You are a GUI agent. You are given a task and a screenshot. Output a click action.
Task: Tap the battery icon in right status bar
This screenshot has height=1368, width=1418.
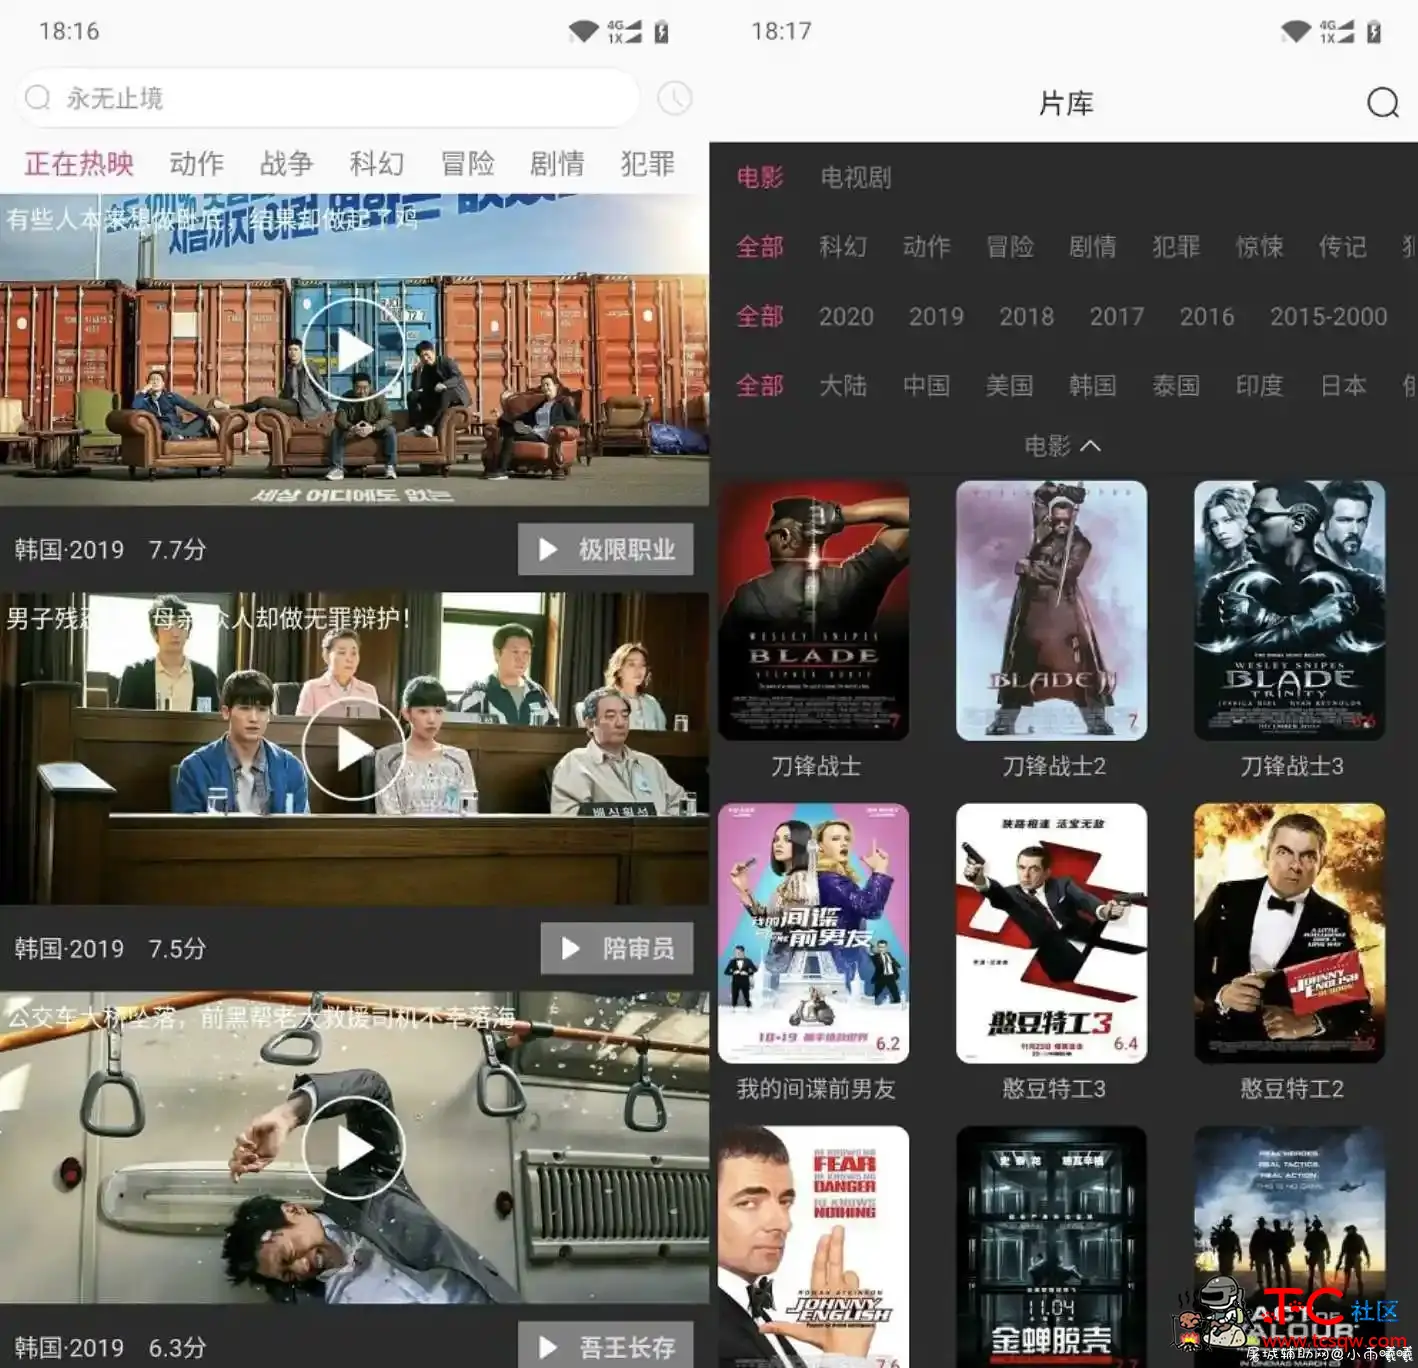(x=1374, y=31)
